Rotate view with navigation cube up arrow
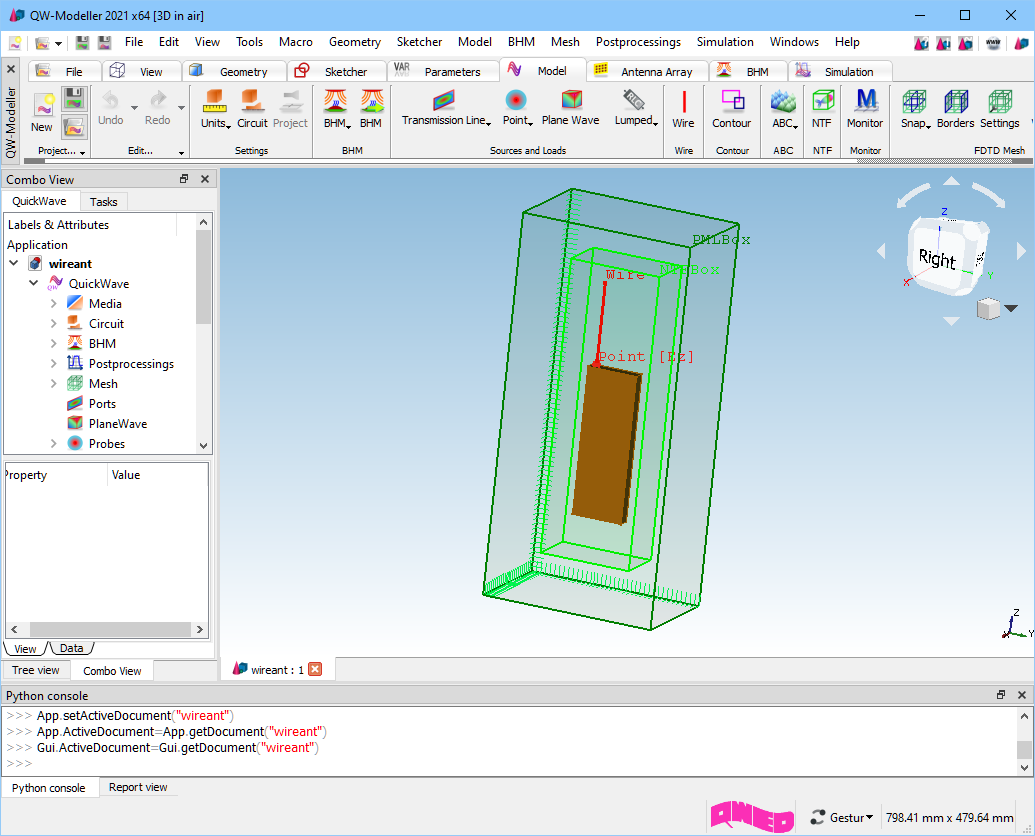The height and width of the screenshot is (836, 1035). (951, 180)
